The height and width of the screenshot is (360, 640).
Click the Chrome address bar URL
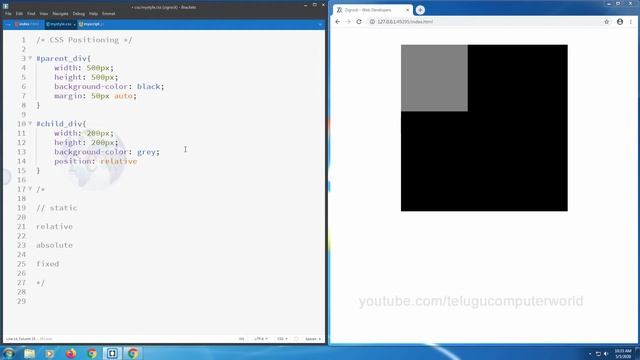(405, 22)
